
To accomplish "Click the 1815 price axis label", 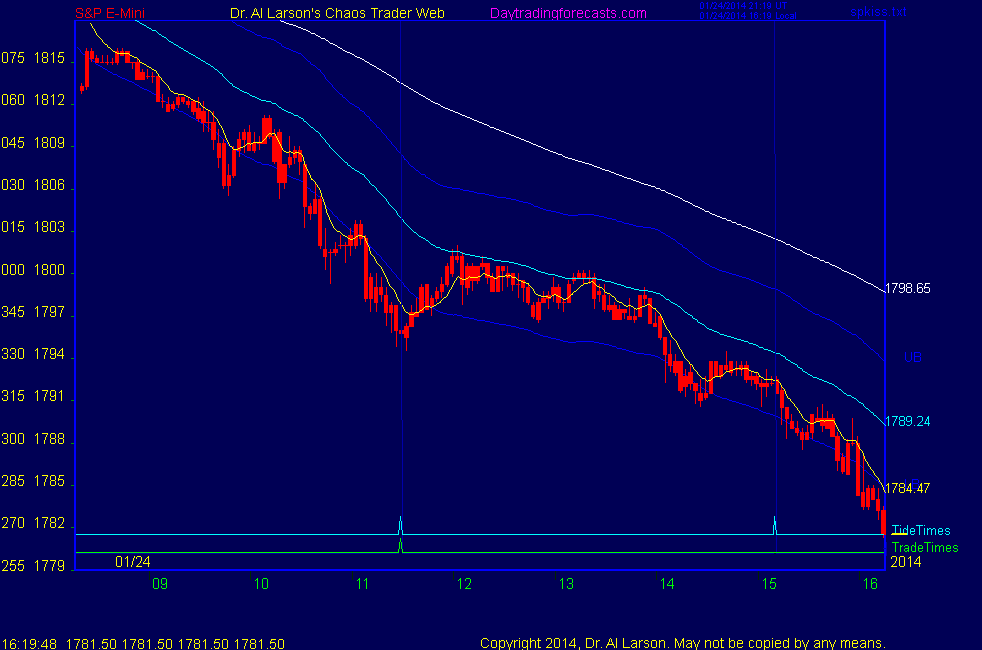I will click(49, 58).
